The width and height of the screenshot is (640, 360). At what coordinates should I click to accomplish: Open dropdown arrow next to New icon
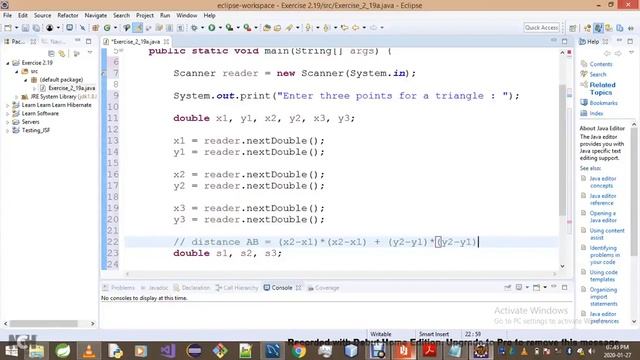pos(16,28)
